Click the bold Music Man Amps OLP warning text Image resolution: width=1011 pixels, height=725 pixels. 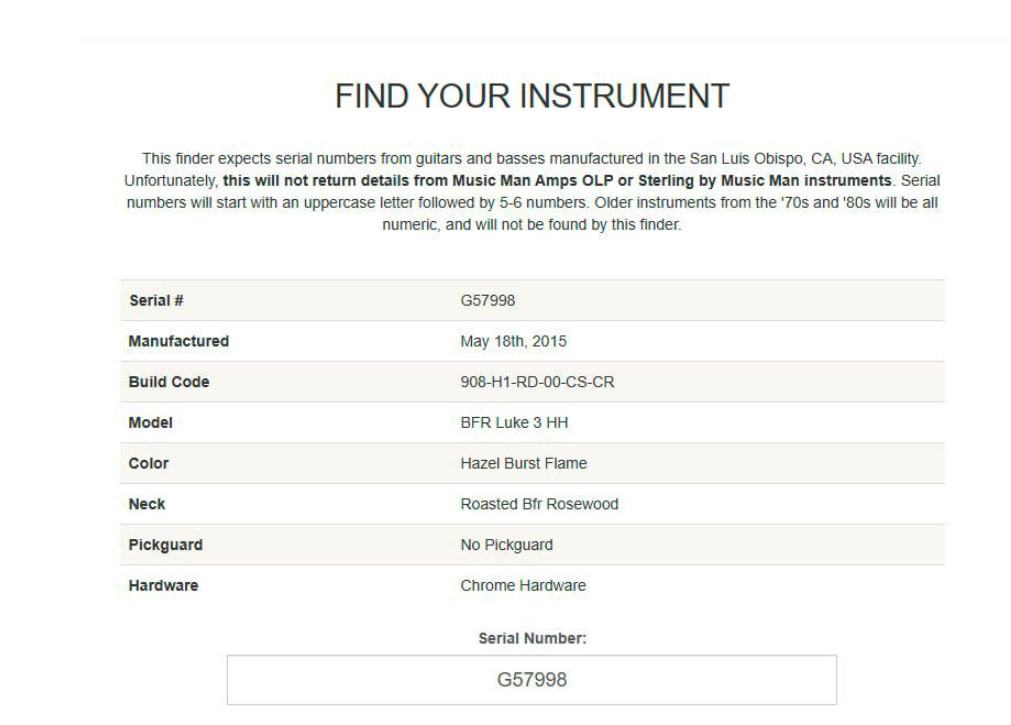point(557,181)
